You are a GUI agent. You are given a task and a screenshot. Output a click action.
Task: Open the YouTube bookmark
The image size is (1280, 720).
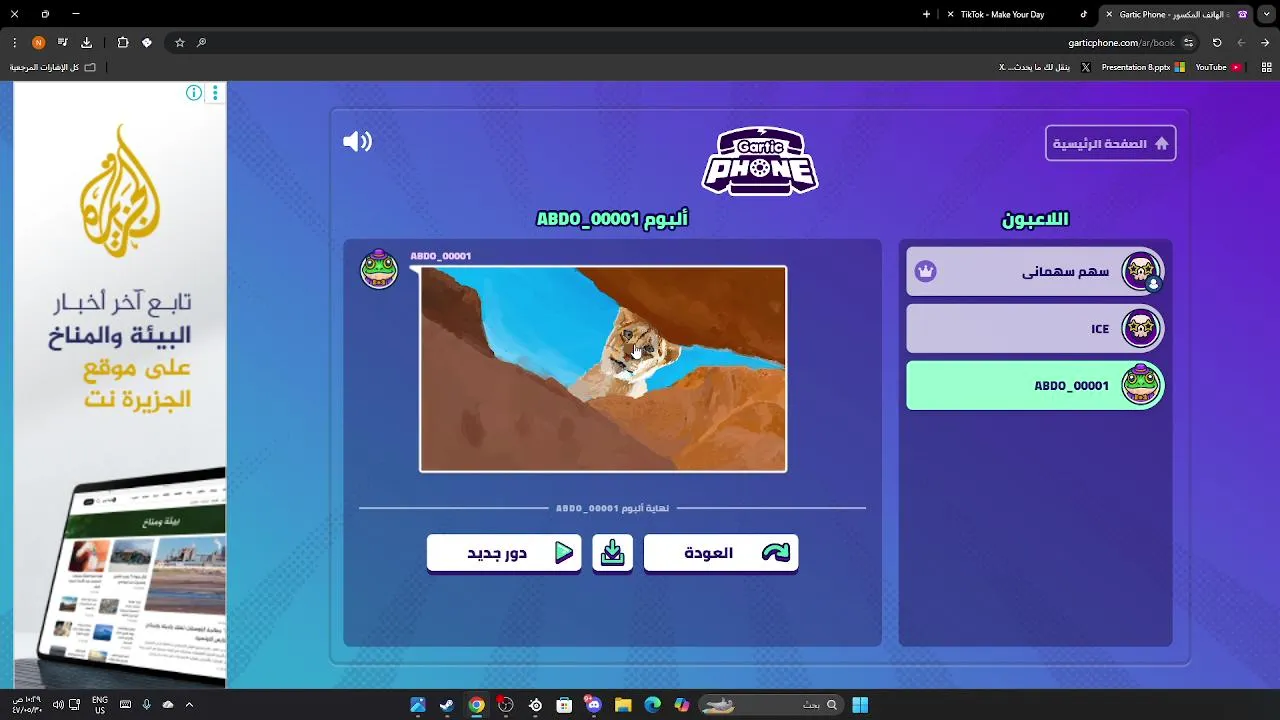pos(1218,67)
